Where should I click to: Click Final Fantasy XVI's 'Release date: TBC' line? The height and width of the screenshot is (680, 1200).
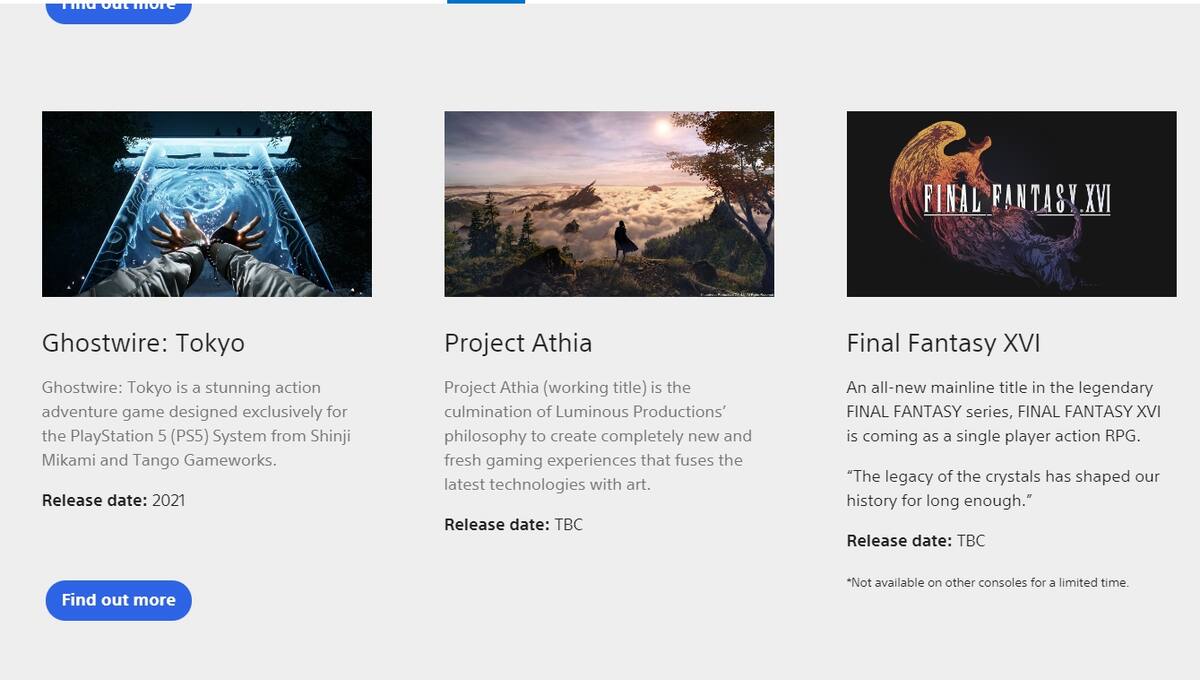click(916, 541)
